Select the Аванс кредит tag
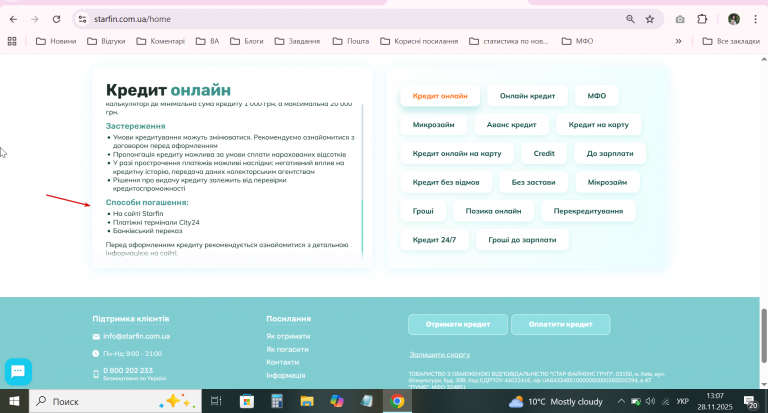Image resolution: width=768 pixels, height=413 pixels. 511,124
